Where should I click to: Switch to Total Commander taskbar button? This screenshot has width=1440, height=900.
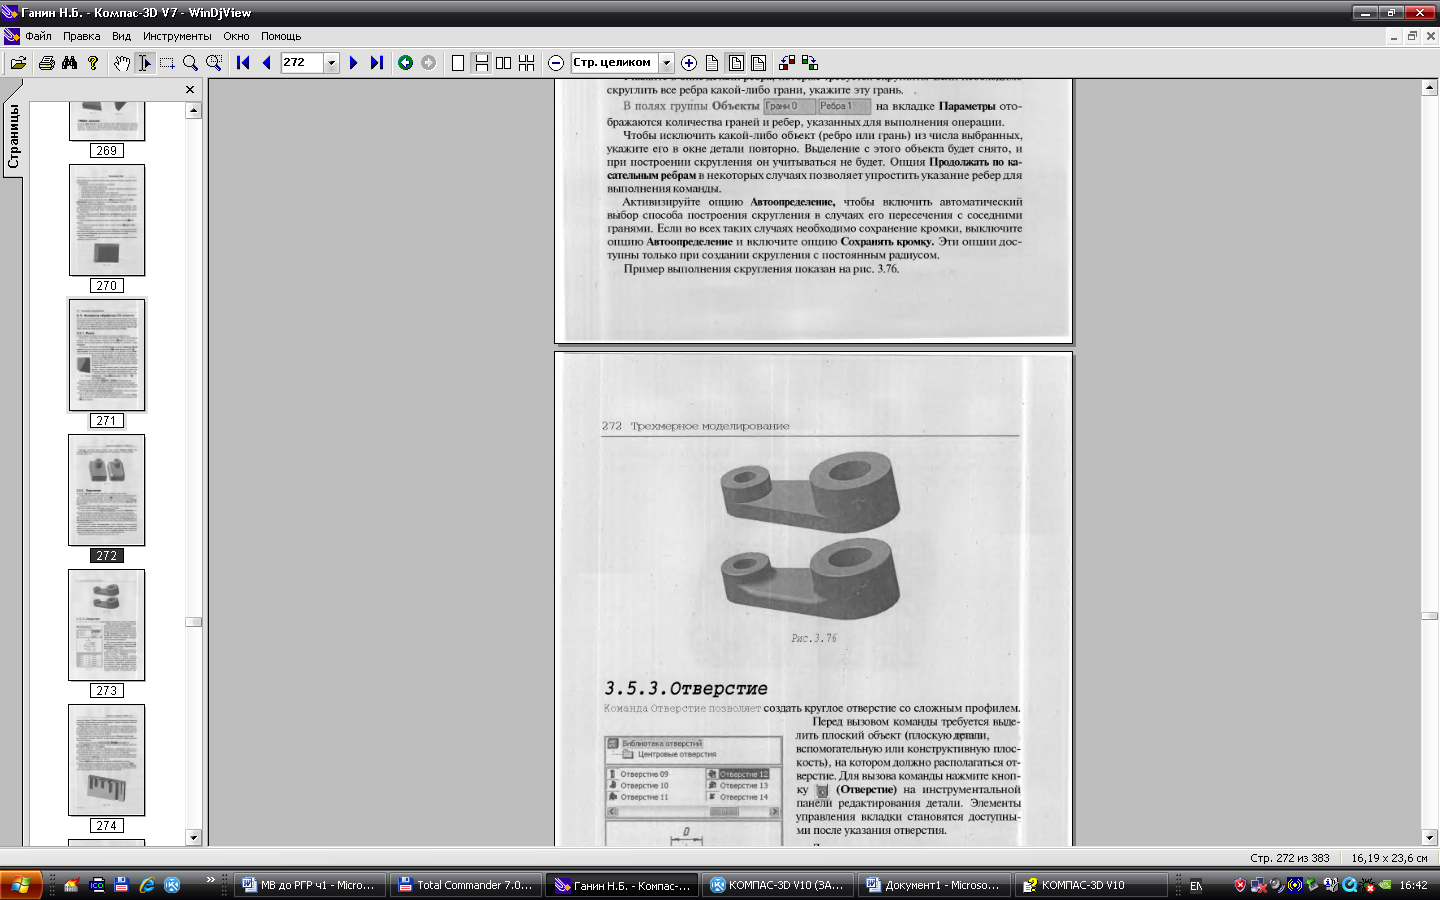(466, 885)
